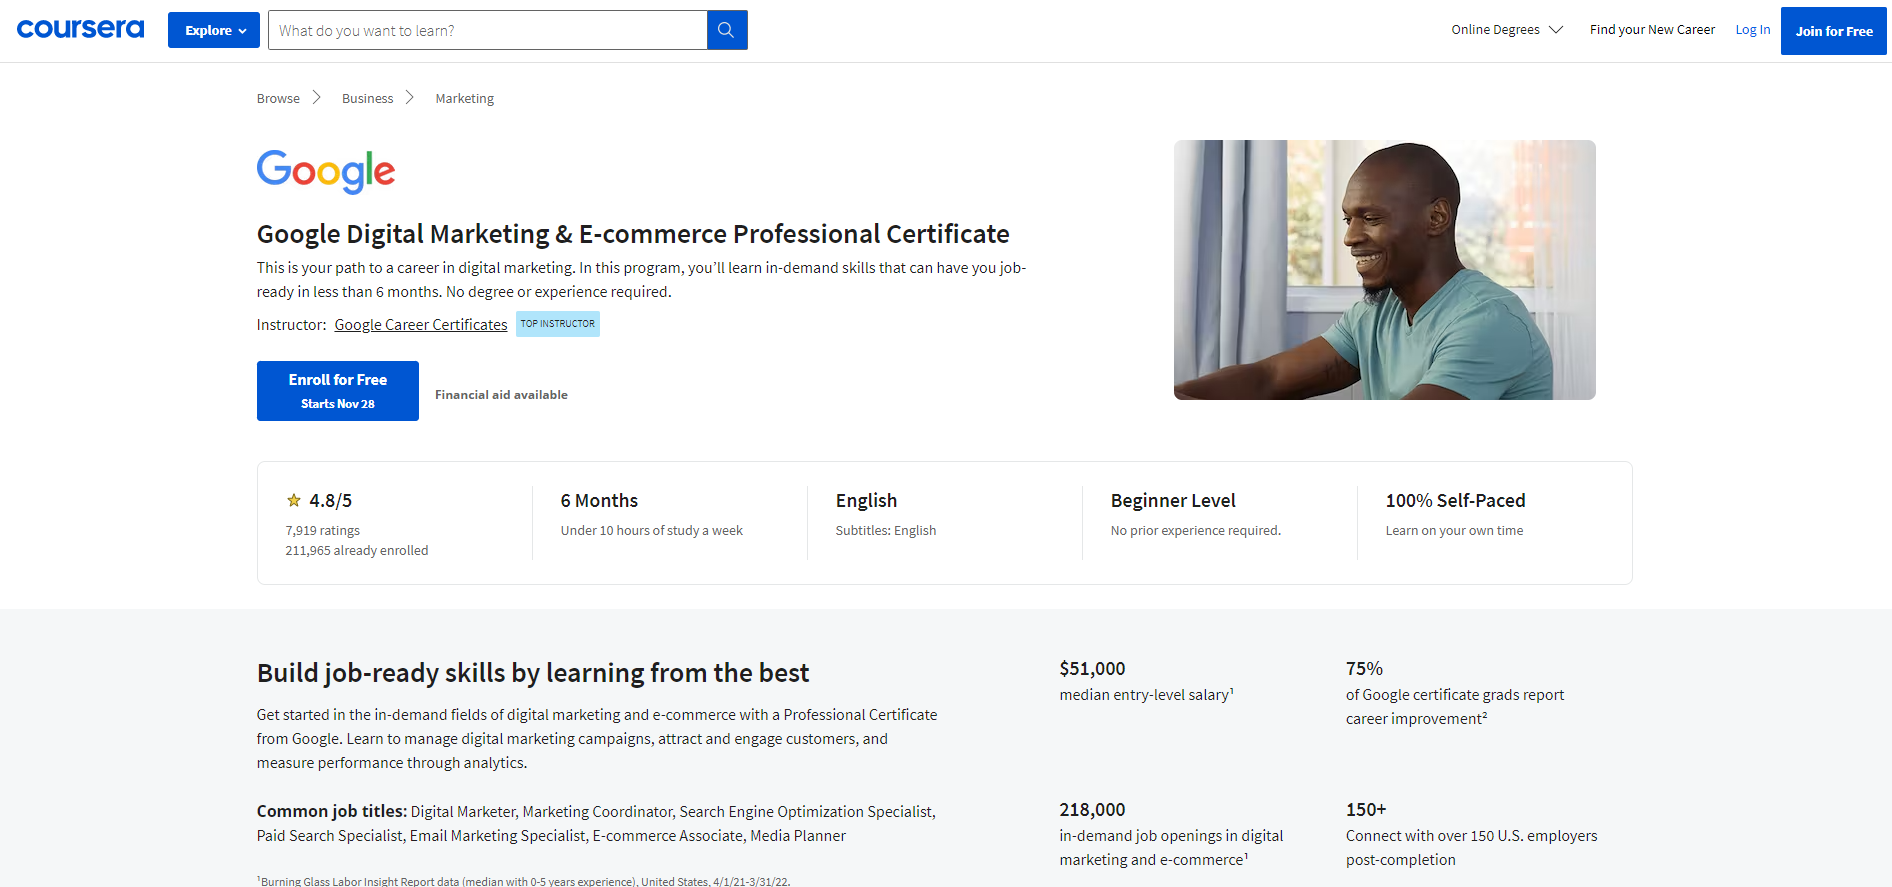1892x887 pixels.
Task: Click the Coursera logo
Action: point(80,29)
